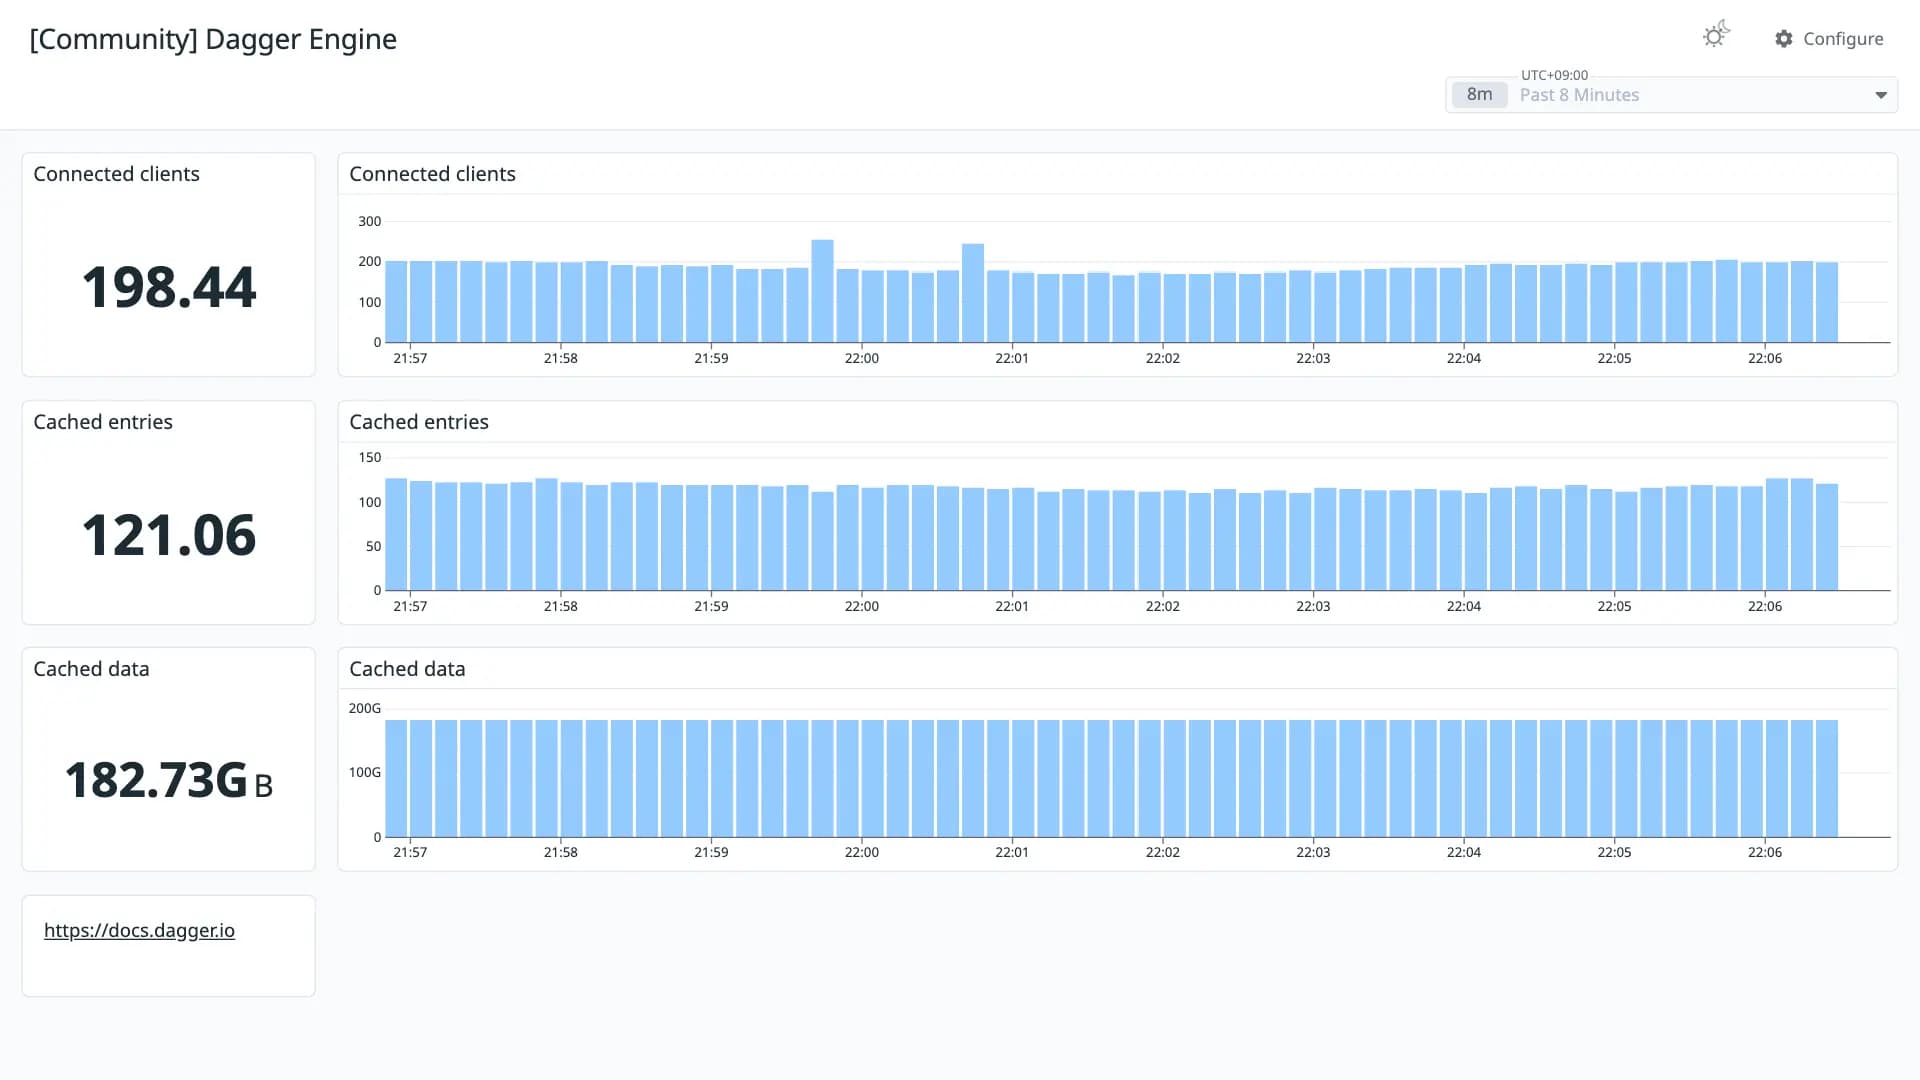
Task: Click the Cached entries query value widget title
Action: (103, 422)
